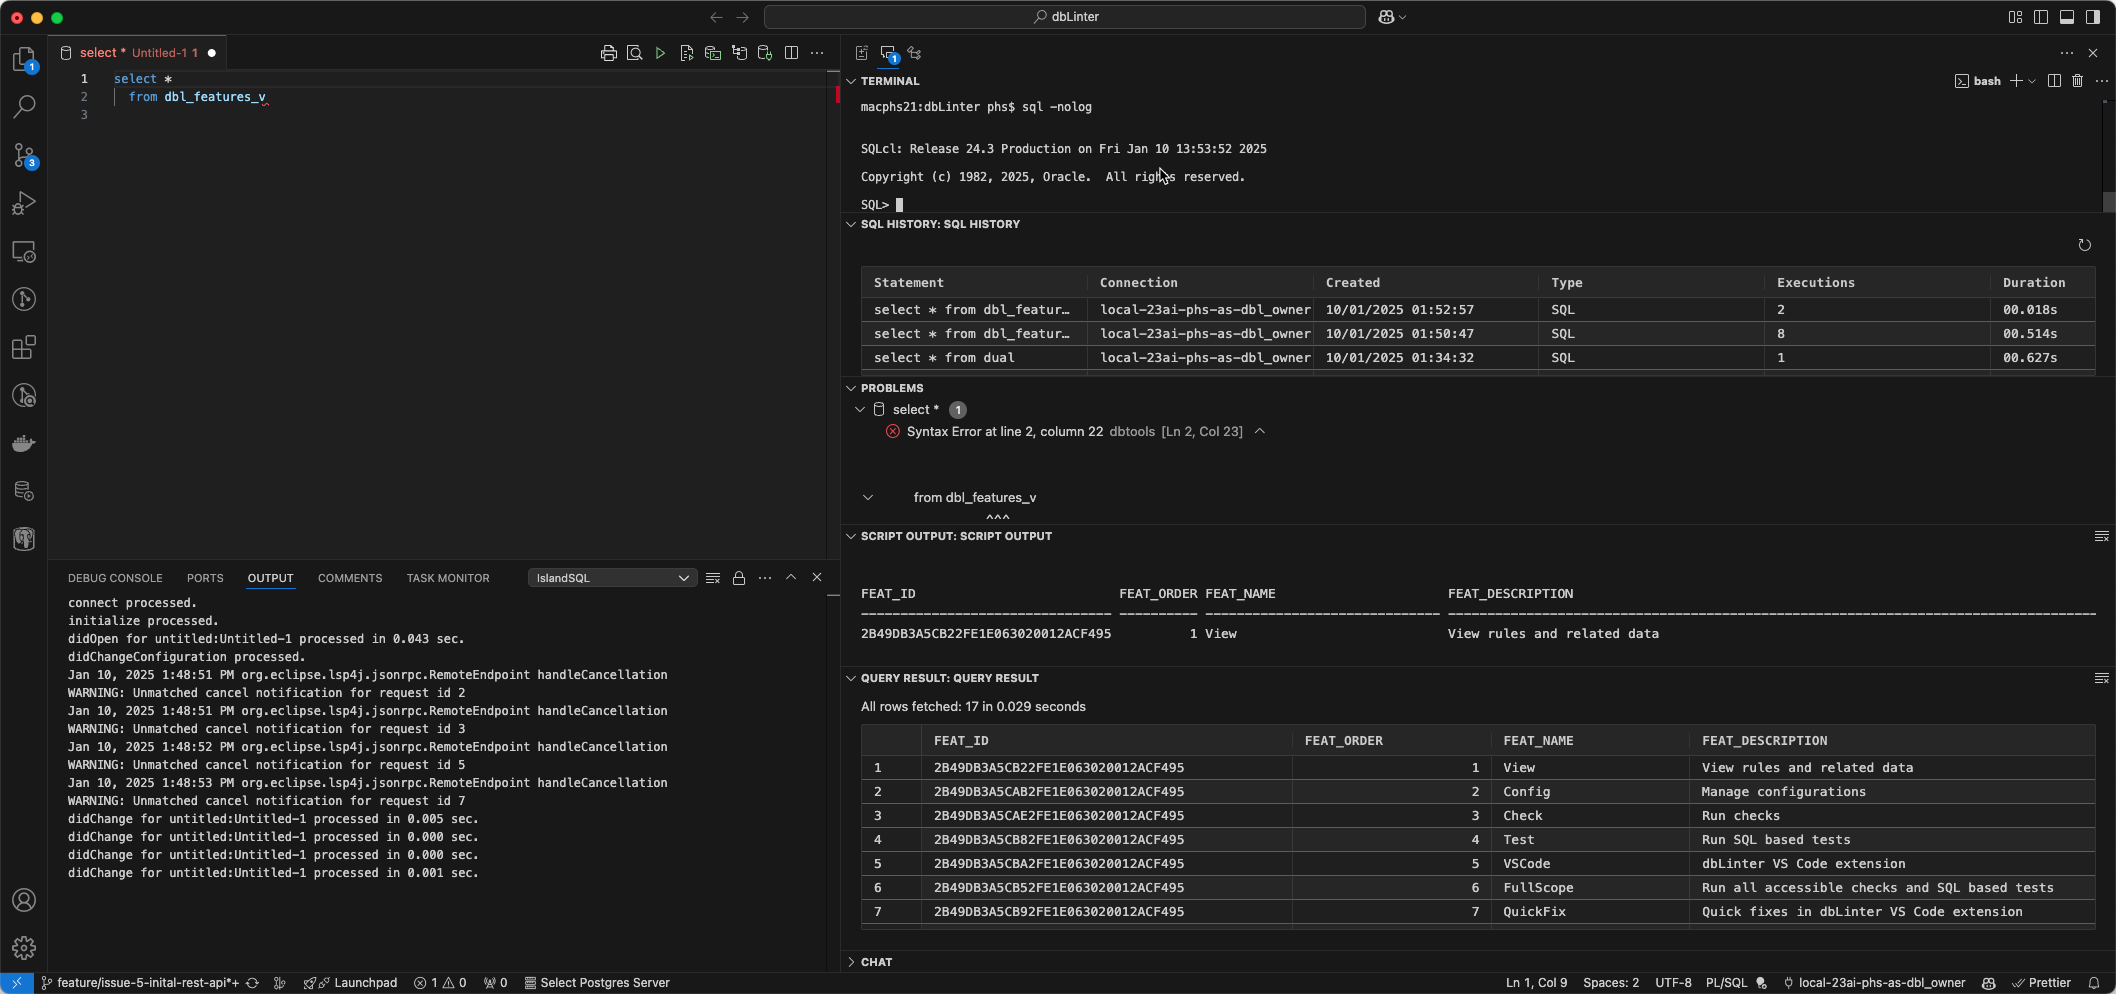Screen dimensions: 2116x994
Task: Open the Remote Explorer activity icon
Action: click(24, 251)
